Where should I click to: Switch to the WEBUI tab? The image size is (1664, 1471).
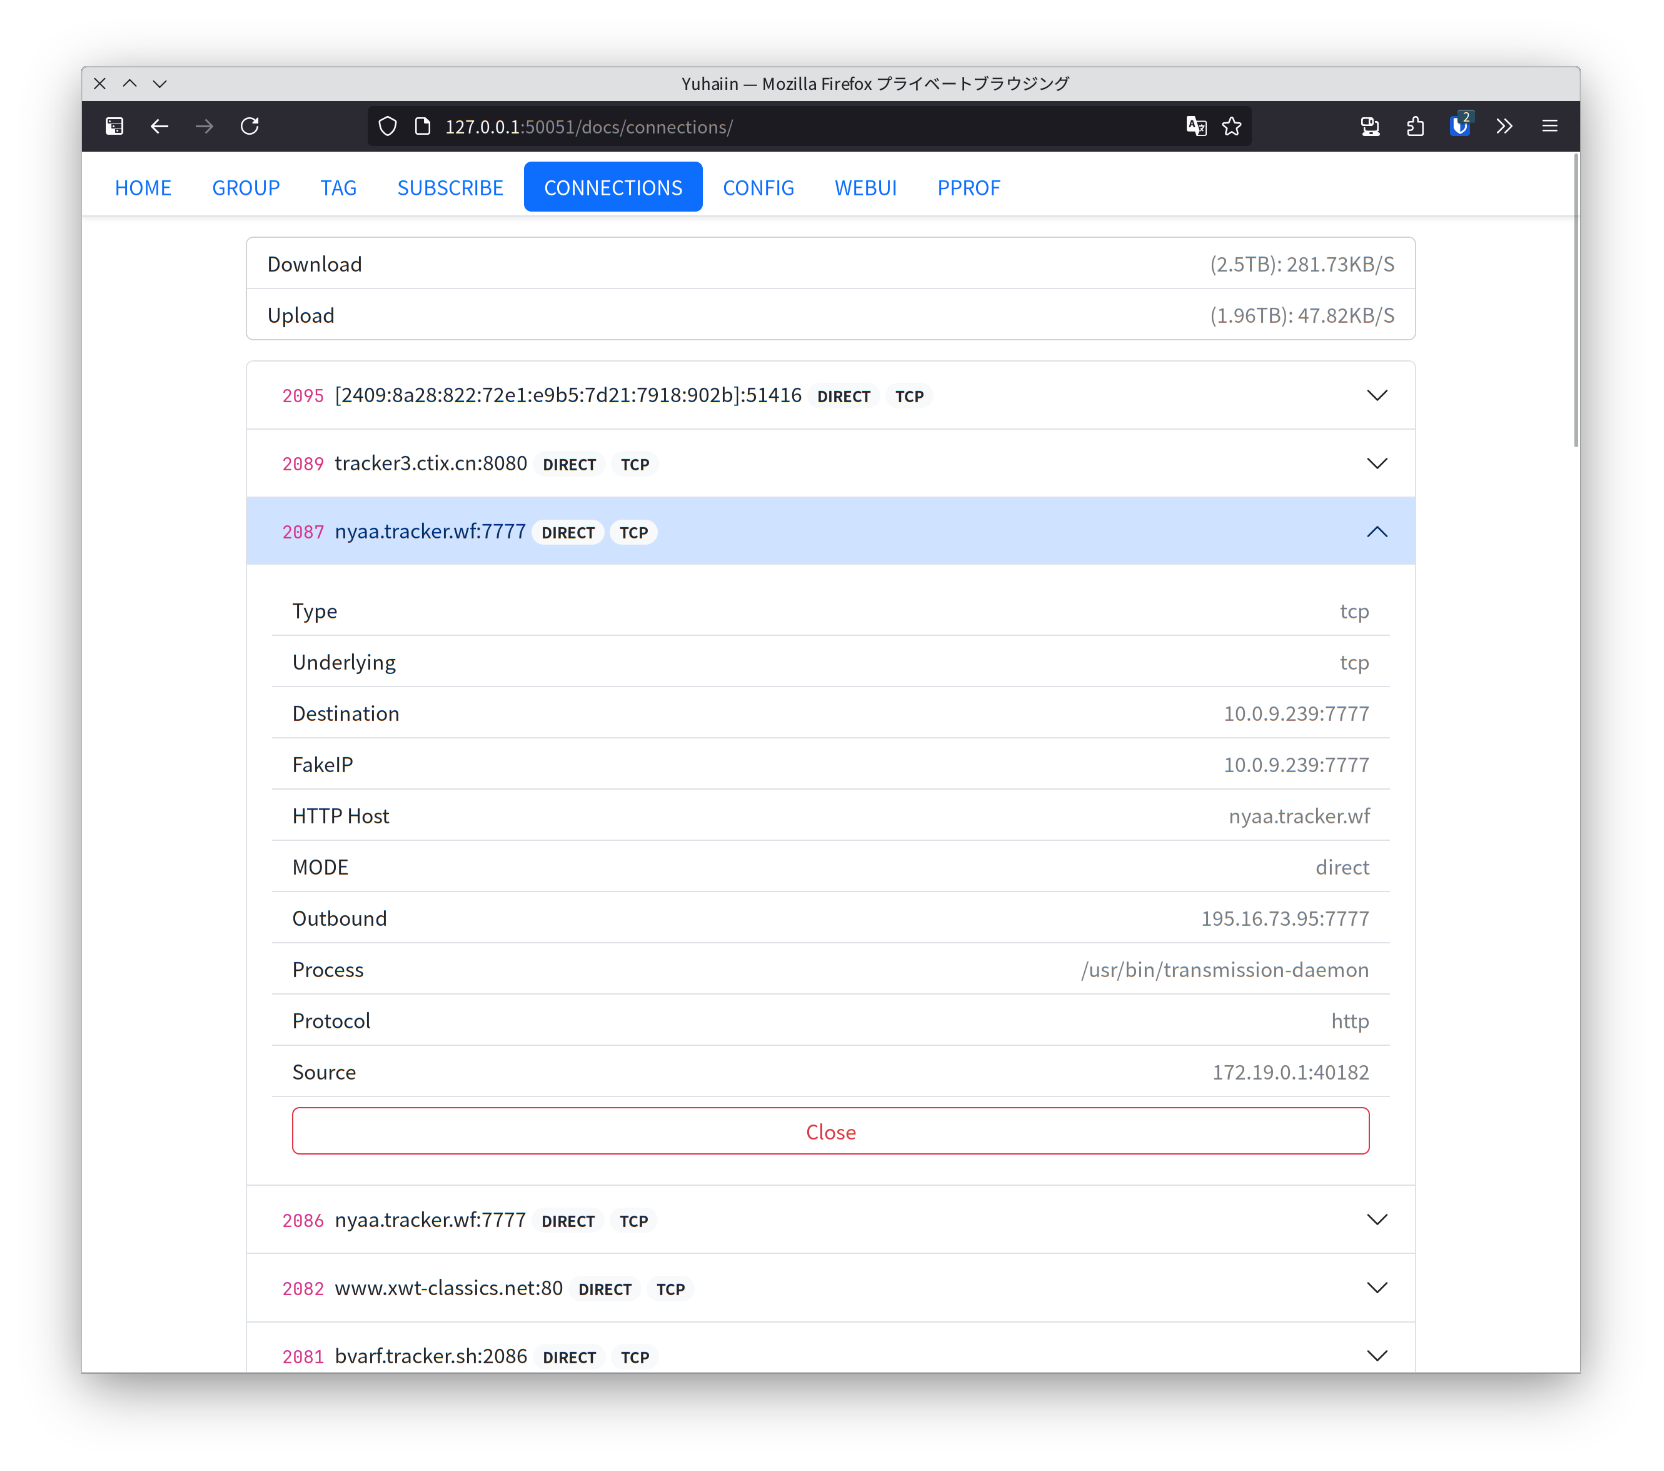coord(866,188)
